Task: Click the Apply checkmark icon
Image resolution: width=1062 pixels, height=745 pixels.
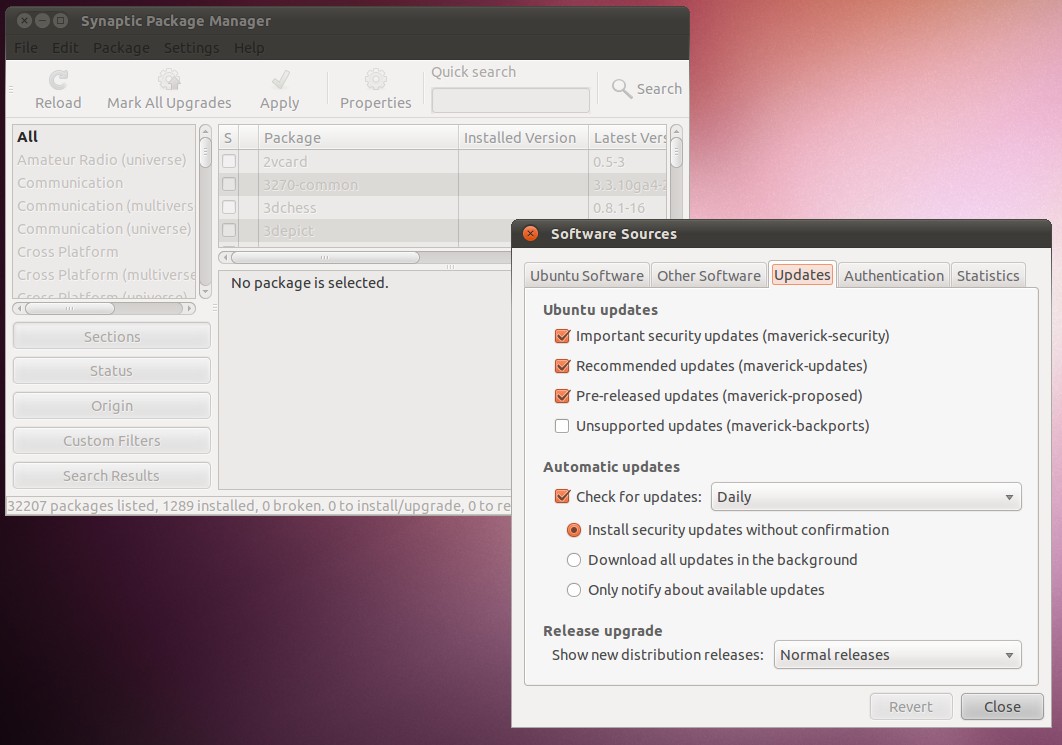Action: 280,80
